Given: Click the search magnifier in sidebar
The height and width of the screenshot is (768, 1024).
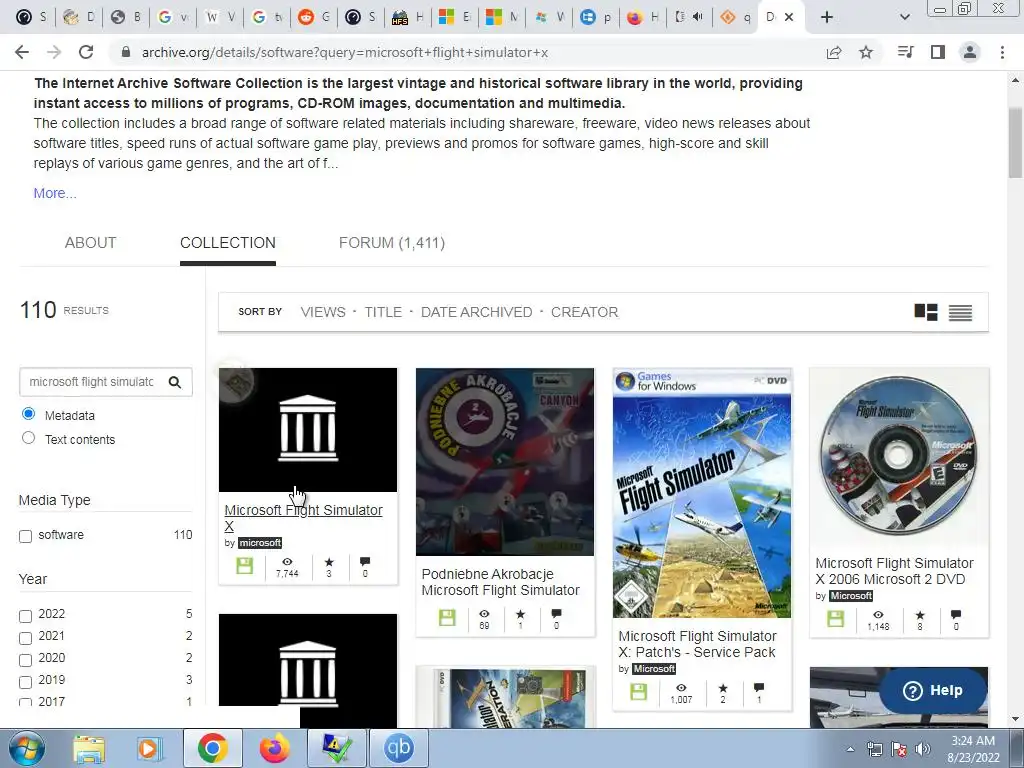Looking at the screenshot, I should pos(174,382).
